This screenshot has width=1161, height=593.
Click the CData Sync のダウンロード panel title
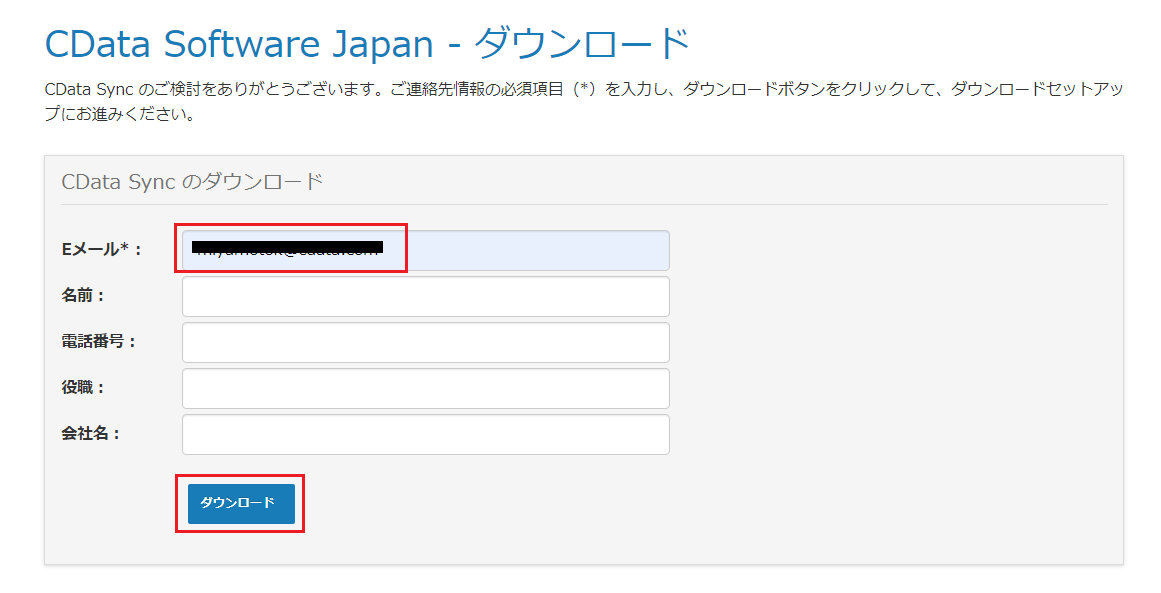point(193,181)
